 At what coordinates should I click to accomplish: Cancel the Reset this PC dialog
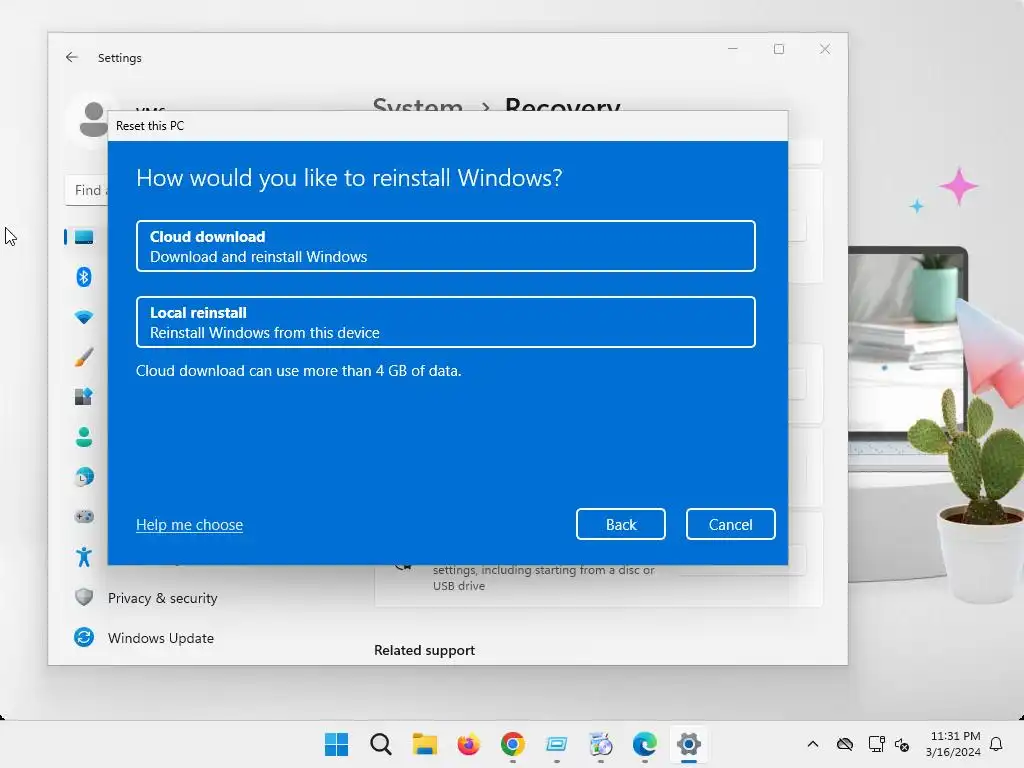(730, 524)
